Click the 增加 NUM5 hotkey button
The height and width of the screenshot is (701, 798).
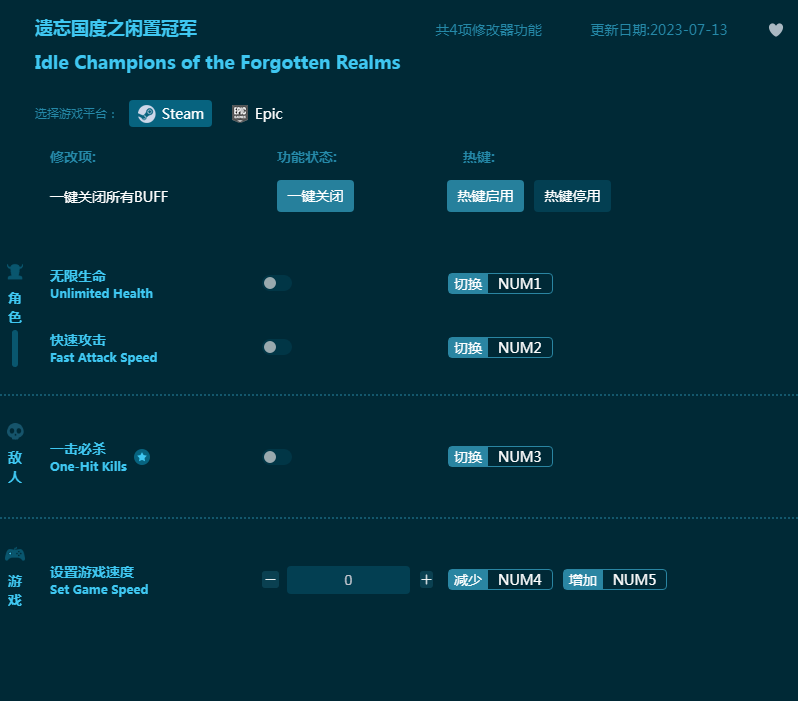click(x=615, y=580)
